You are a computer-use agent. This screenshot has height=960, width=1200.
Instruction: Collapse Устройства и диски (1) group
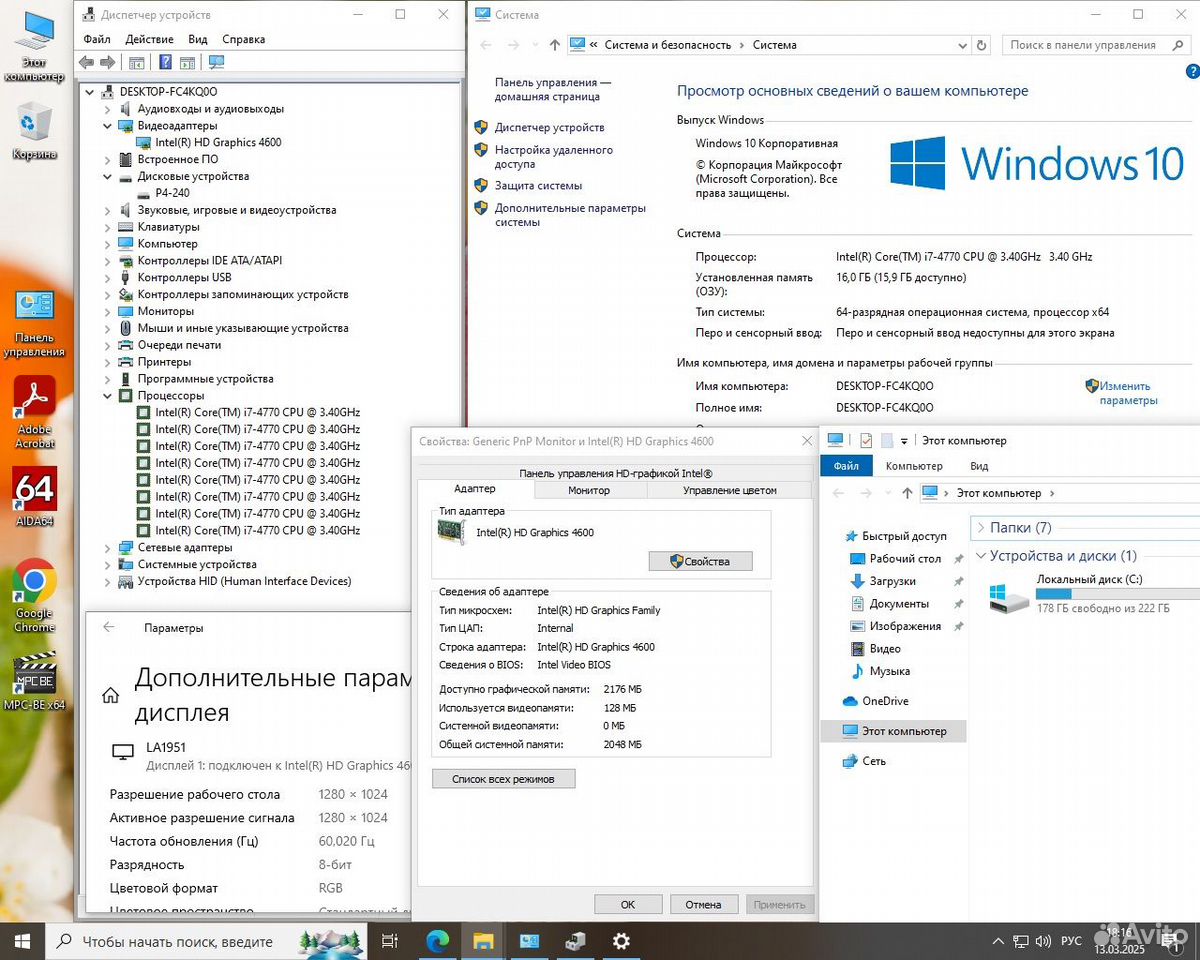click(x=981, y=556)
